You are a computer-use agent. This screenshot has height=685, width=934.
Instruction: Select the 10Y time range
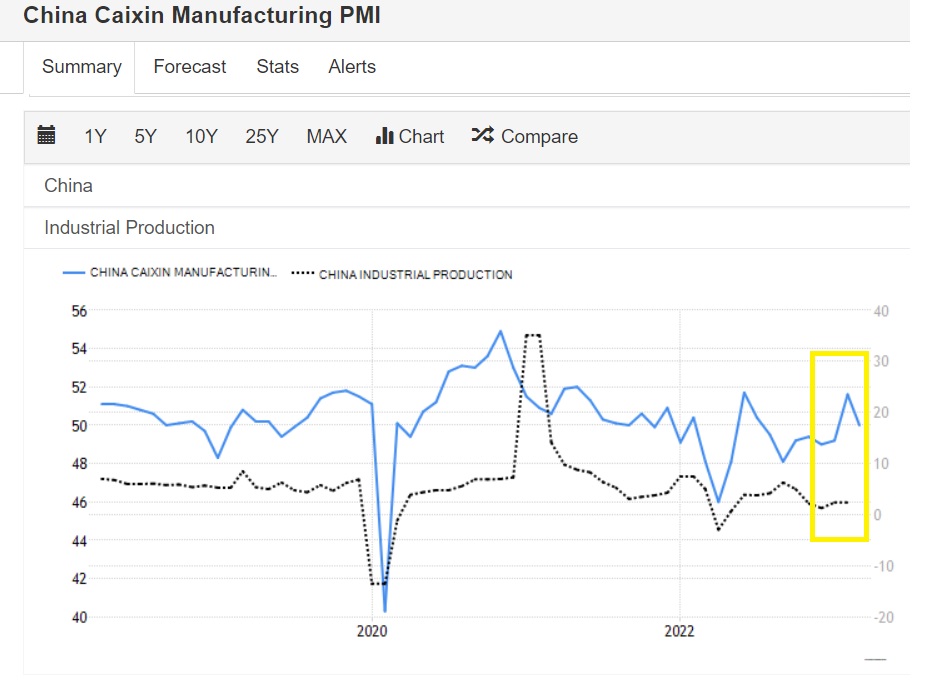pyautogui.click(x=201, y=136)
